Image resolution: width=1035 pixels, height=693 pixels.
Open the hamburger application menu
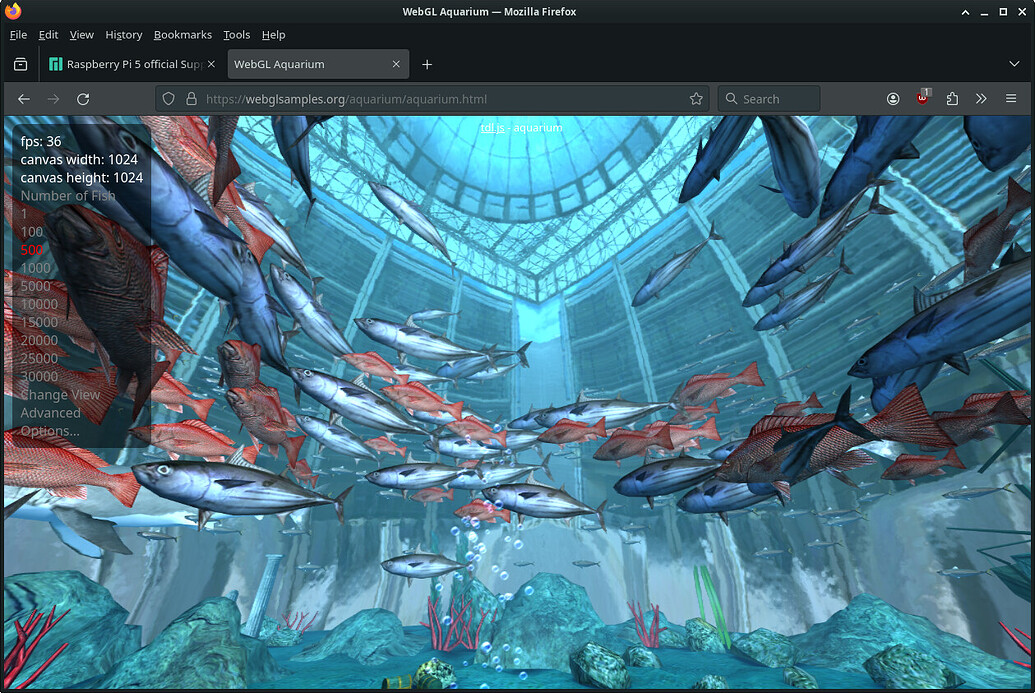click(x=1011, y=99)
